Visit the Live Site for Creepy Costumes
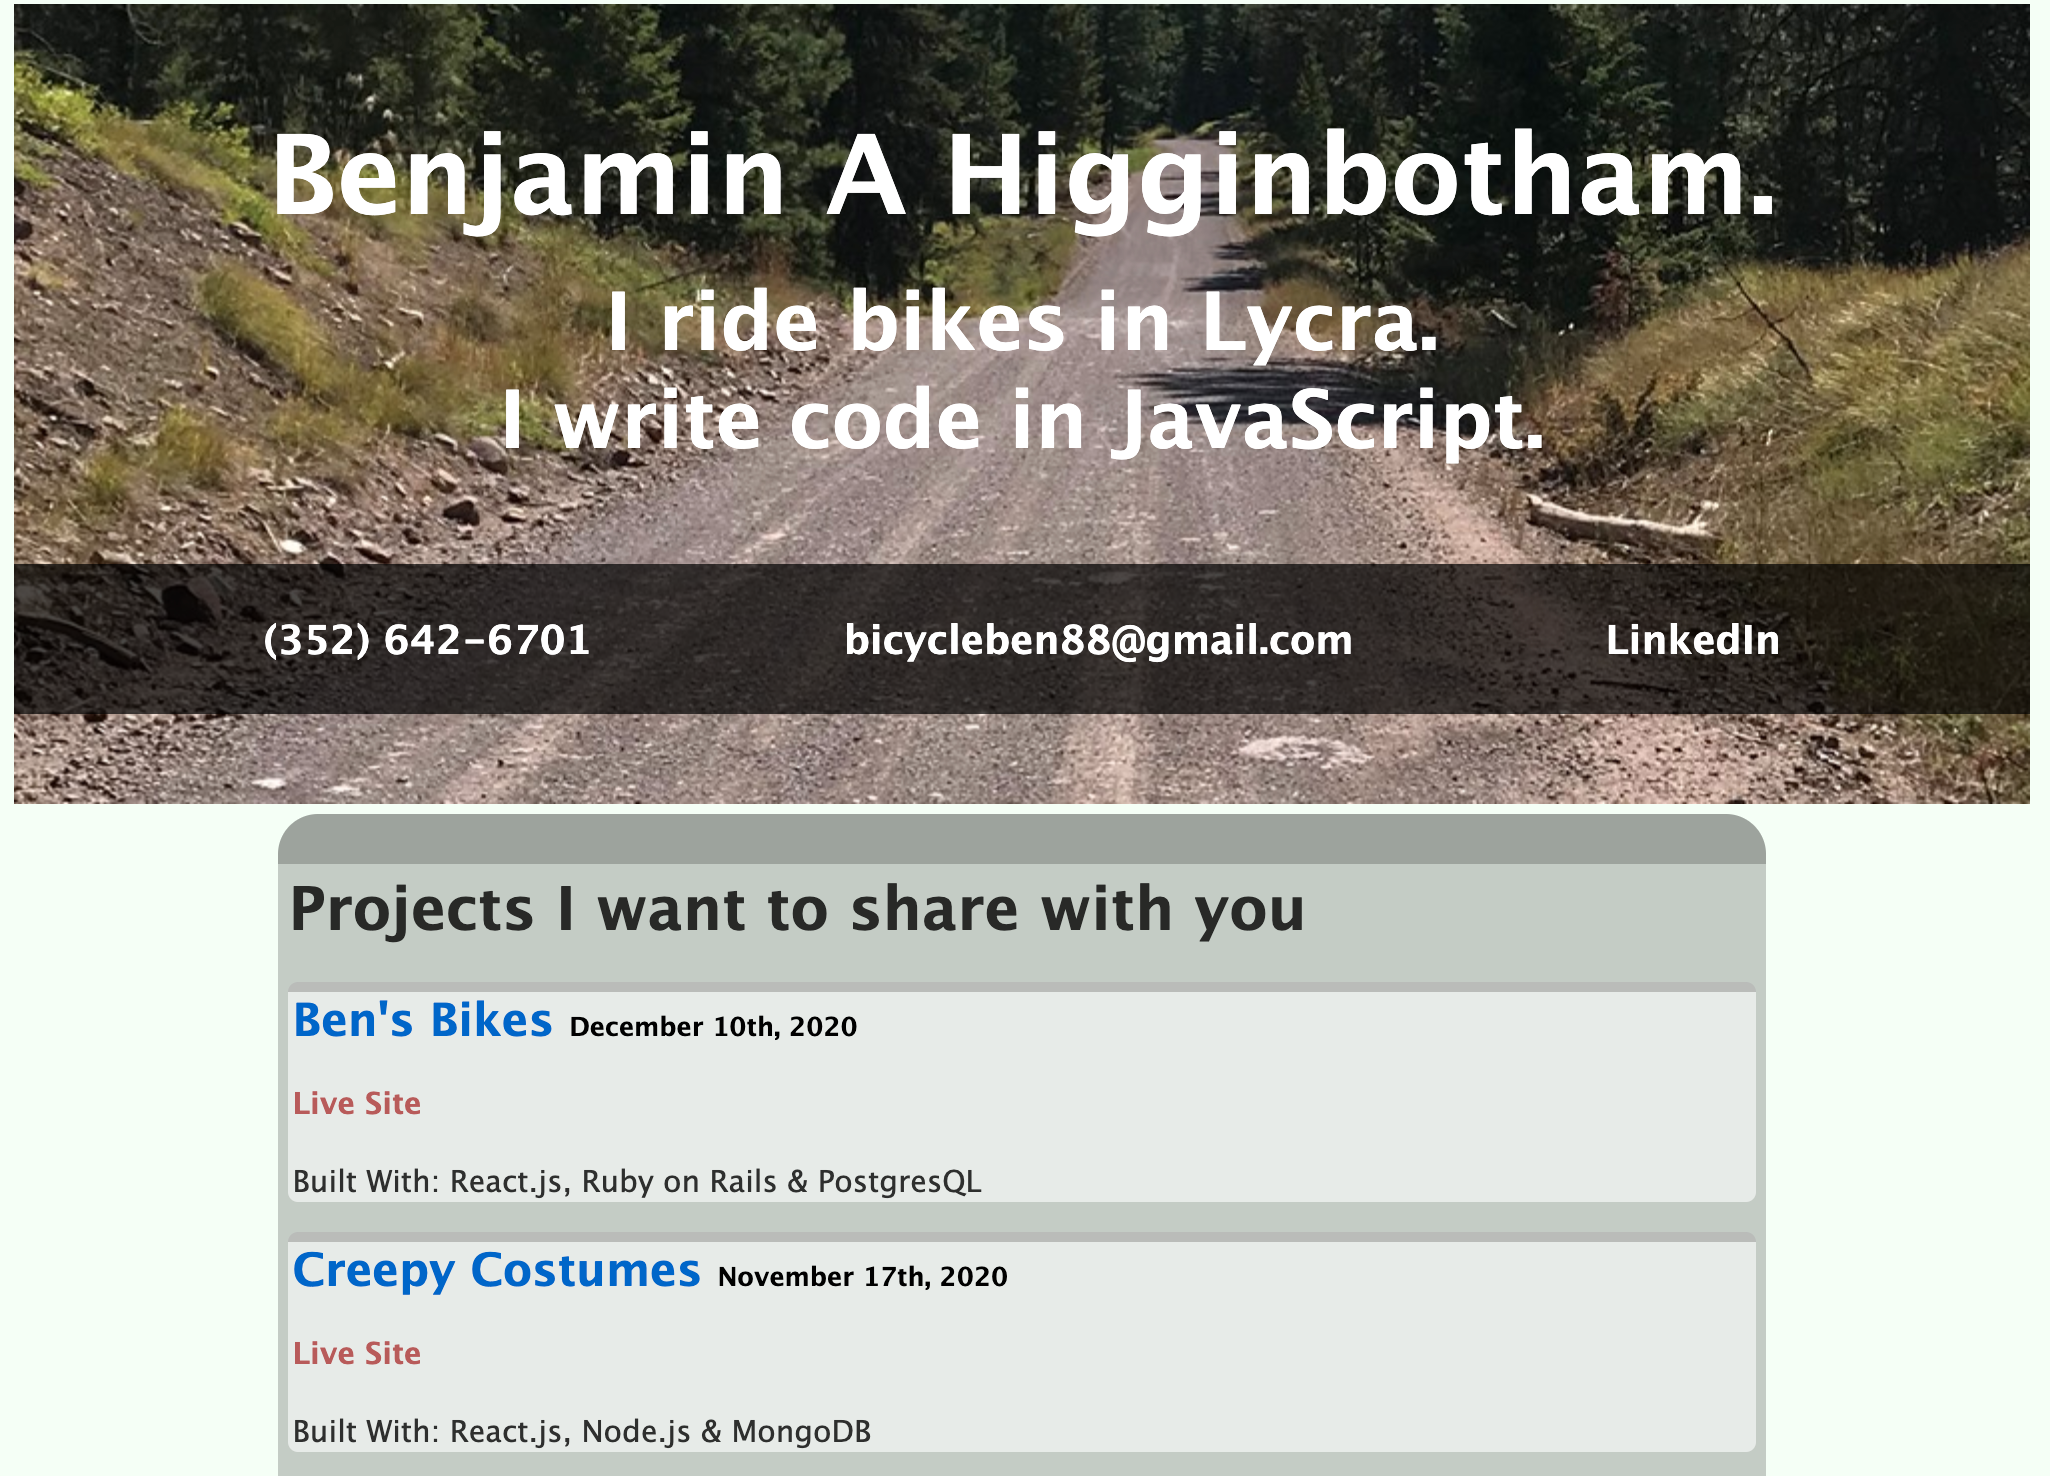 point(356,1353)
